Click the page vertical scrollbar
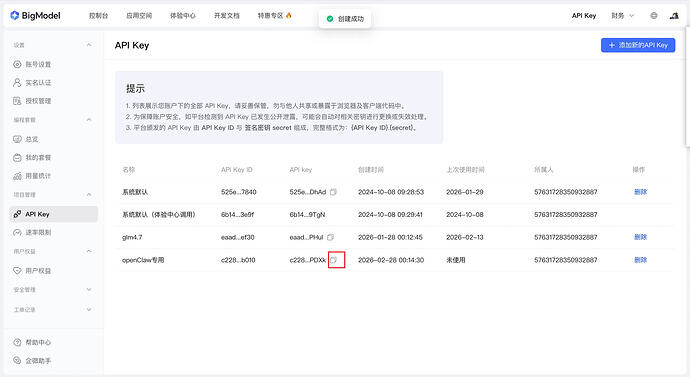The image size is (690, 377). tap(688, 88)
